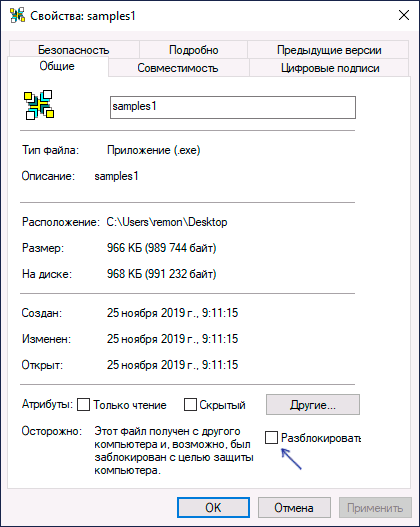Open the Другие... attributes button
The width and height of the screenshot is (420, 527).
point(313,405)
